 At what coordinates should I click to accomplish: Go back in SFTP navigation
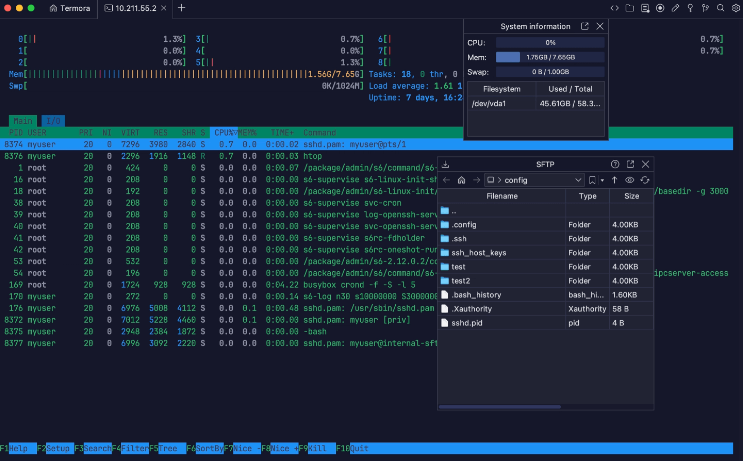click(446, 180)
